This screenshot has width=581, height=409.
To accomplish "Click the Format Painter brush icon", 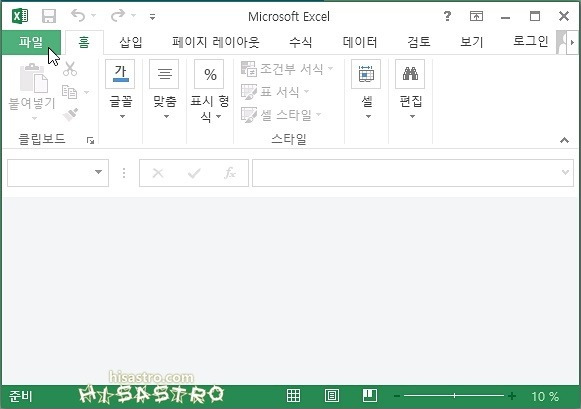I will tap(70, 114).
